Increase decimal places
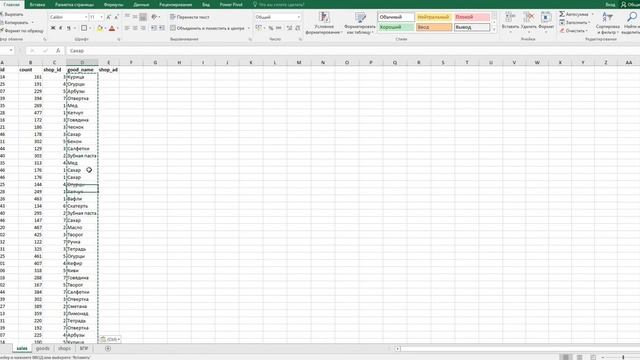The width and height of the screenshot is (640, 360). (289, 28)
